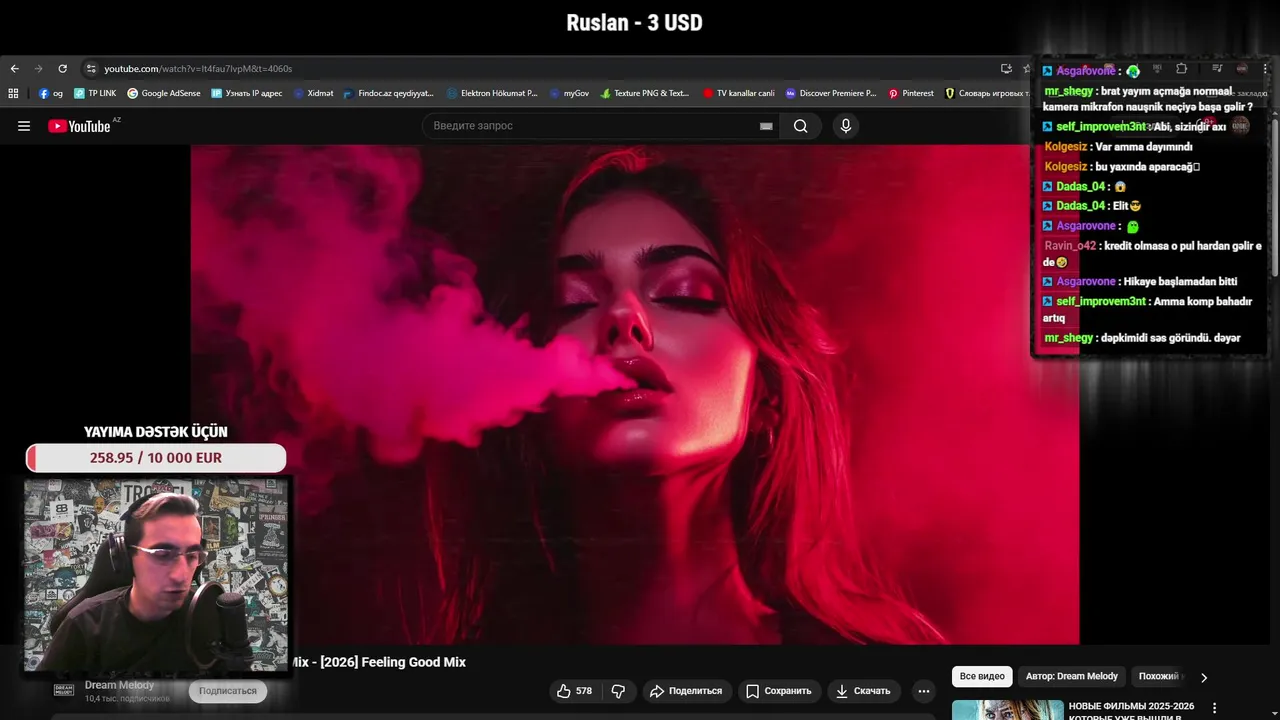
Task: Open the Узнать IP адрес bookmark
Action: pos(247,93)
